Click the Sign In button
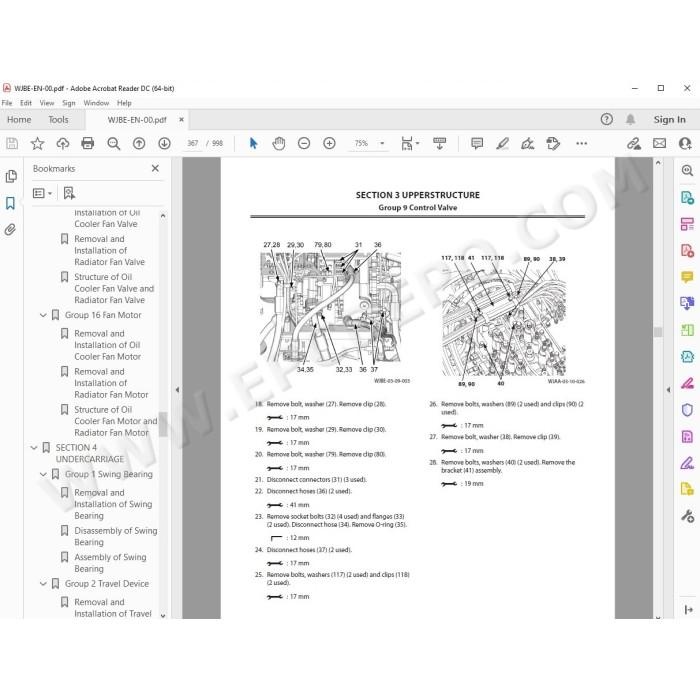The height and width of the screenshot is (700, 700). pos(669,120)
